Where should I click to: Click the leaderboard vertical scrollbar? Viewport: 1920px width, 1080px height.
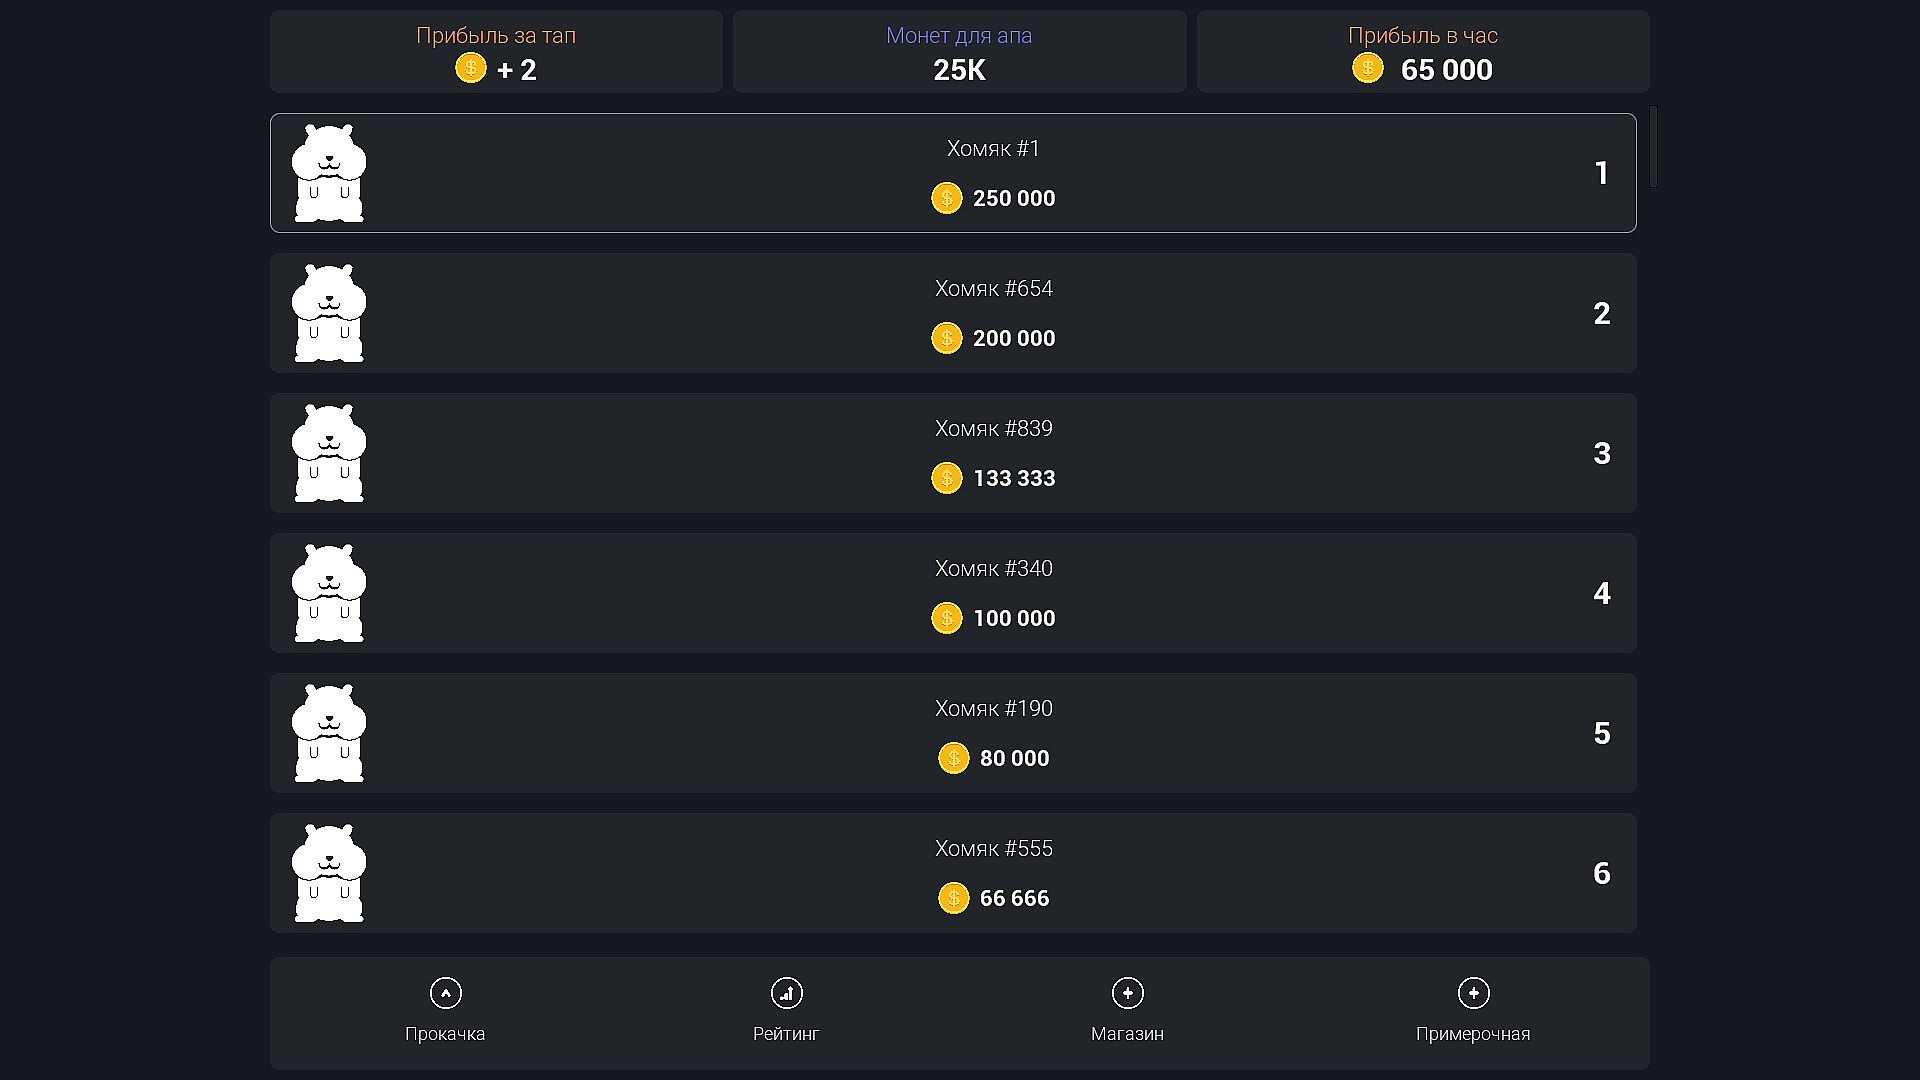click(1653, 147)
